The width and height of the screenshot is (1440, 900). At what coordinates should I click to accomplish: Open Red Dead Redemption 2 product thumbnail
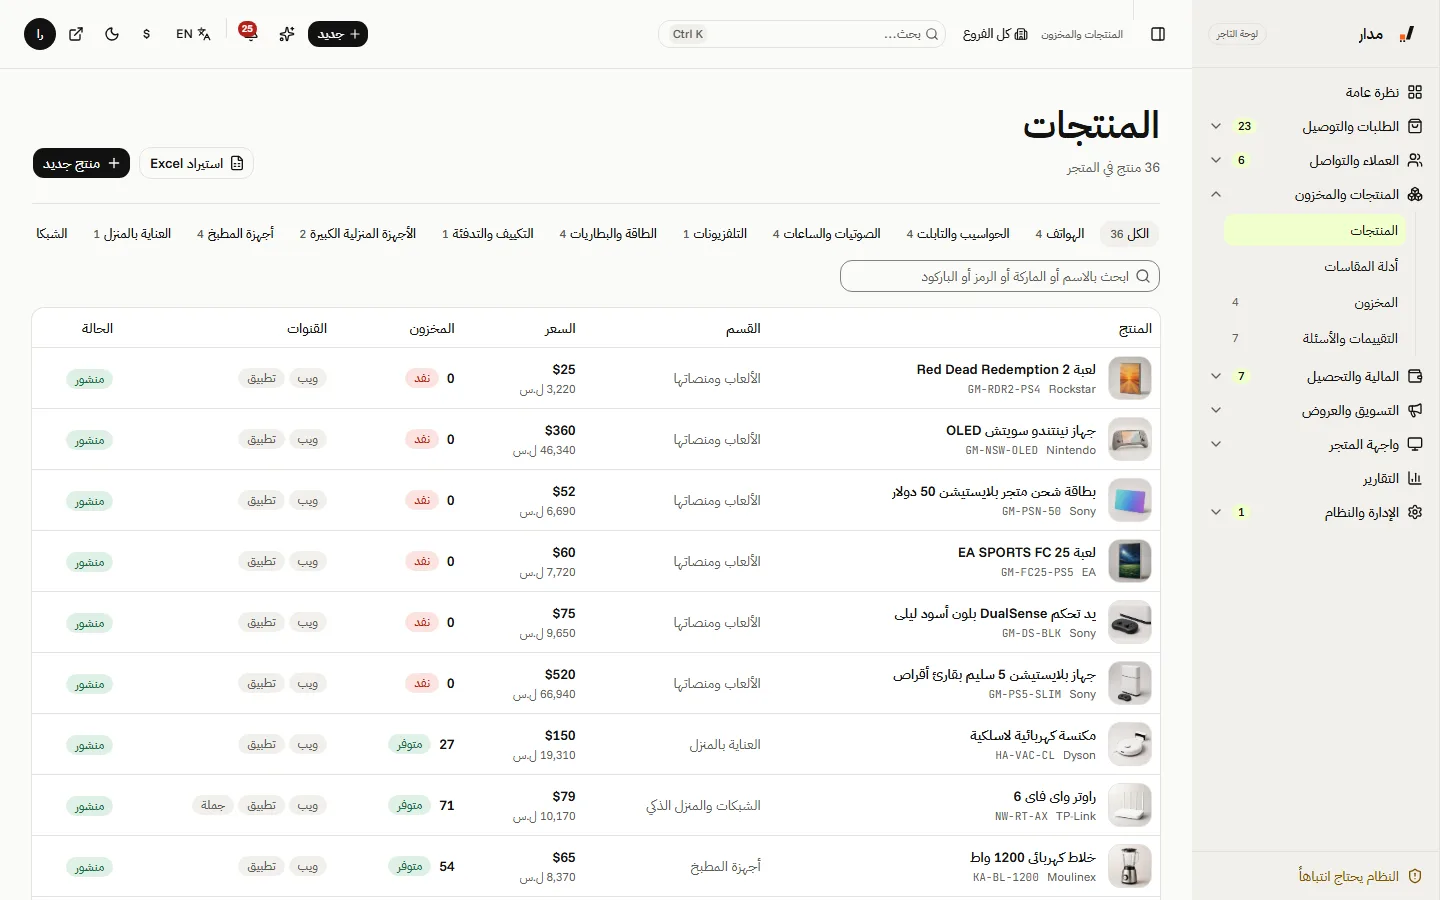(1130, 378)
